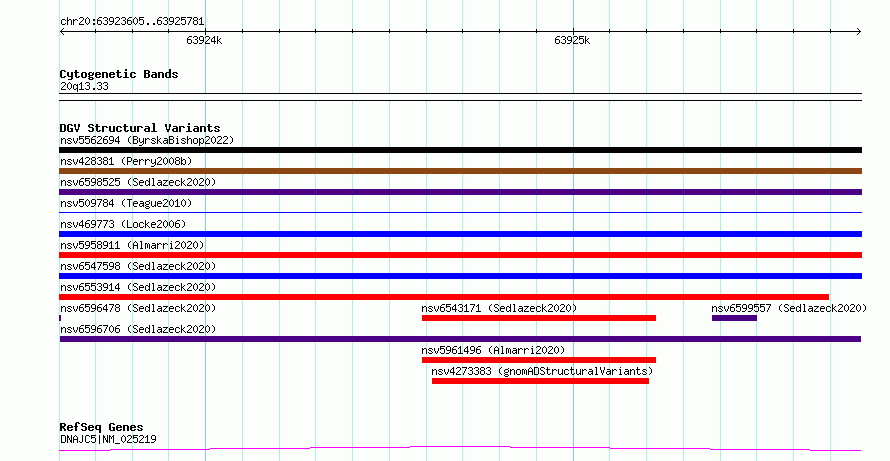Open the DNAJC5|NM_025219 gene label
Image resolution: width=890 pixels, height=461 pixels.
point(108,439)
